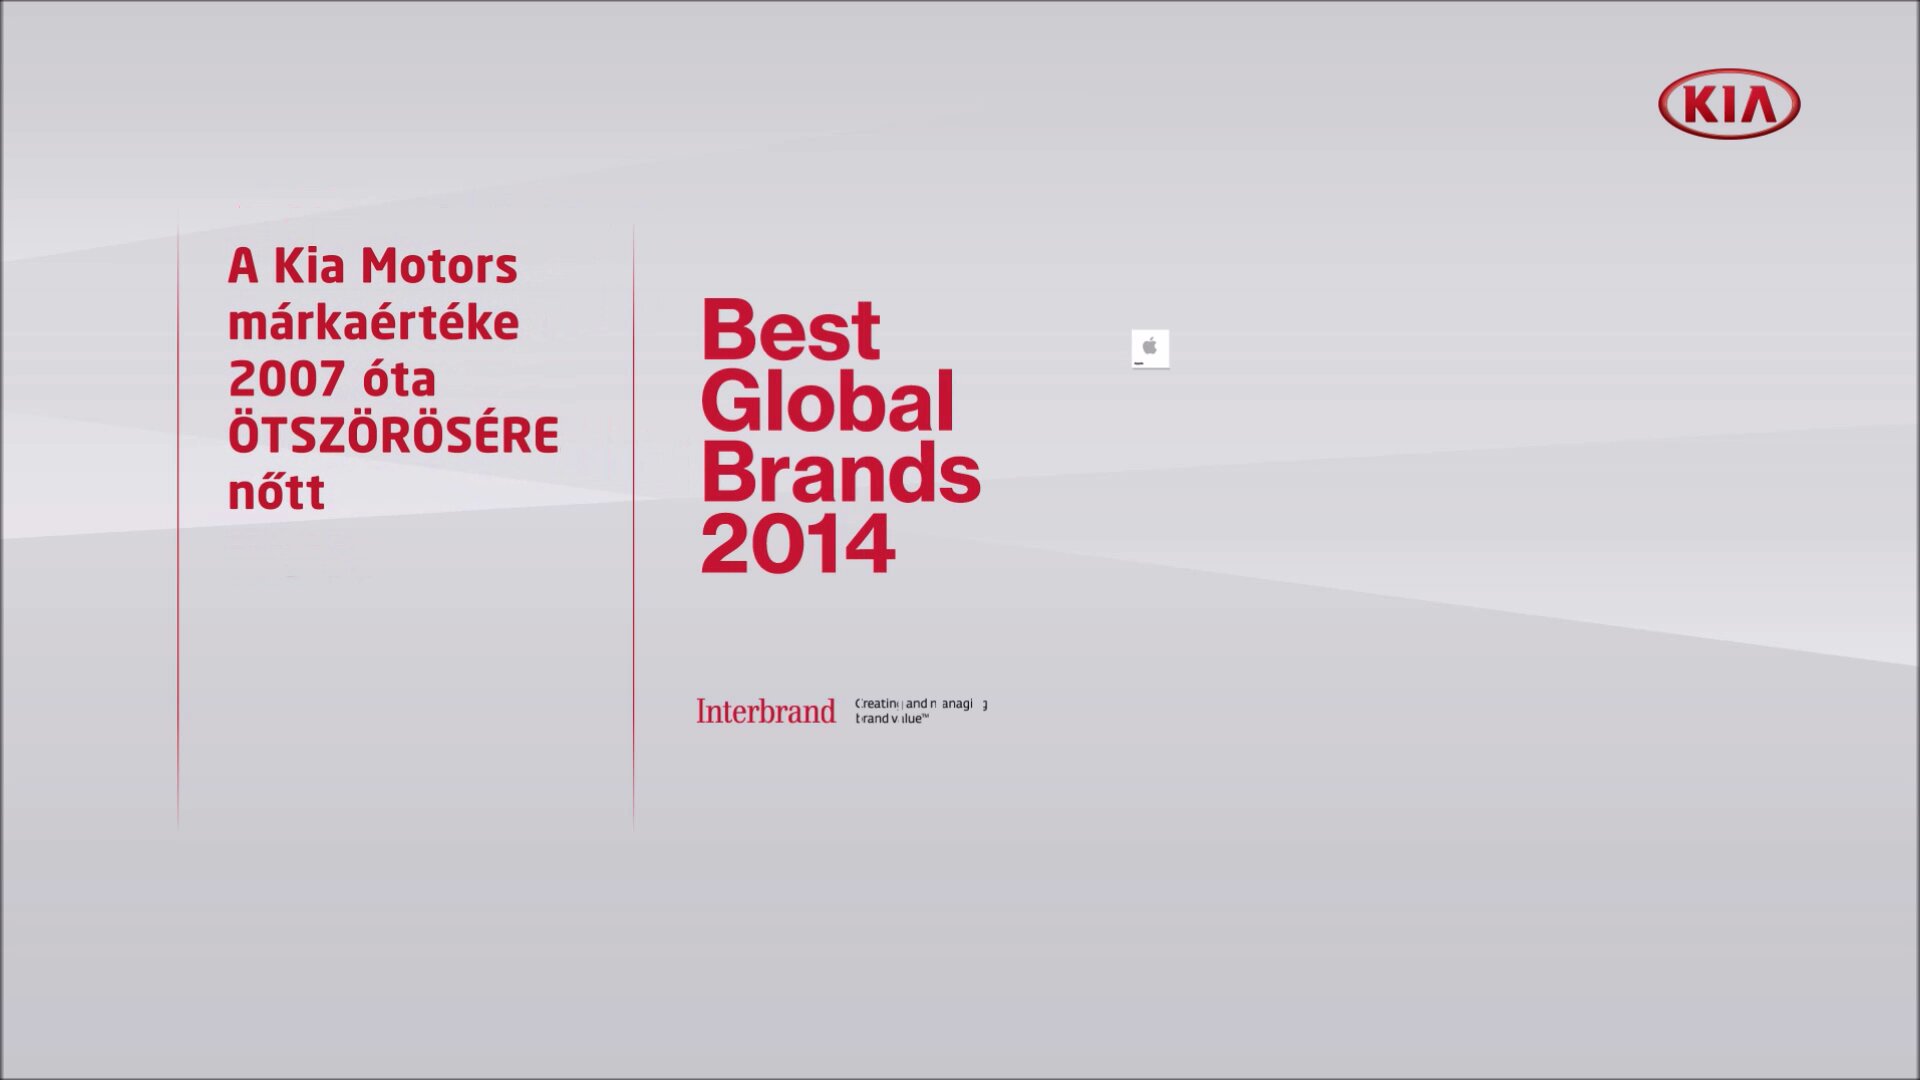The width and height of the screenshot is (1920, 1080).
Task: Click the Kia logo emblem
Action: (x=1729, y=104)
